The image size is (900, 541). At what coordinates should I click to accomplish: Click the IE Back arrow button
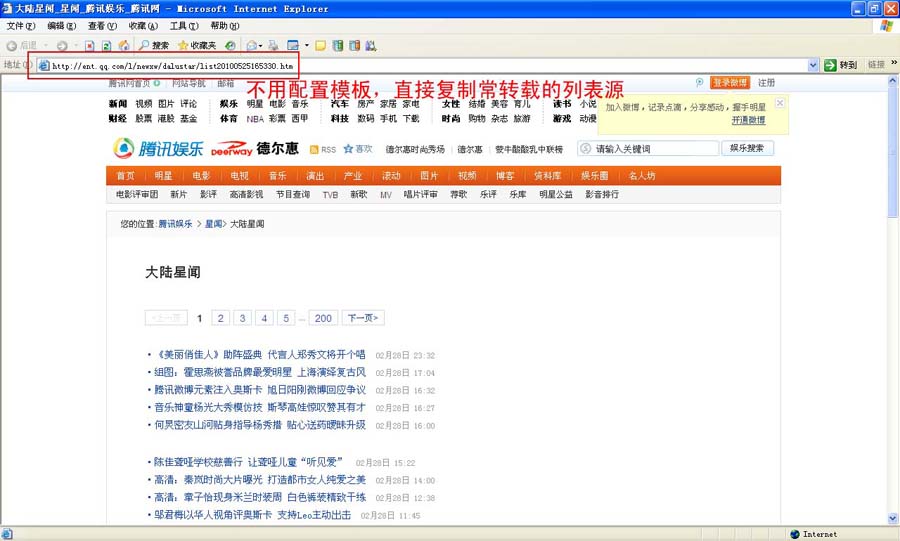point(12,45)
